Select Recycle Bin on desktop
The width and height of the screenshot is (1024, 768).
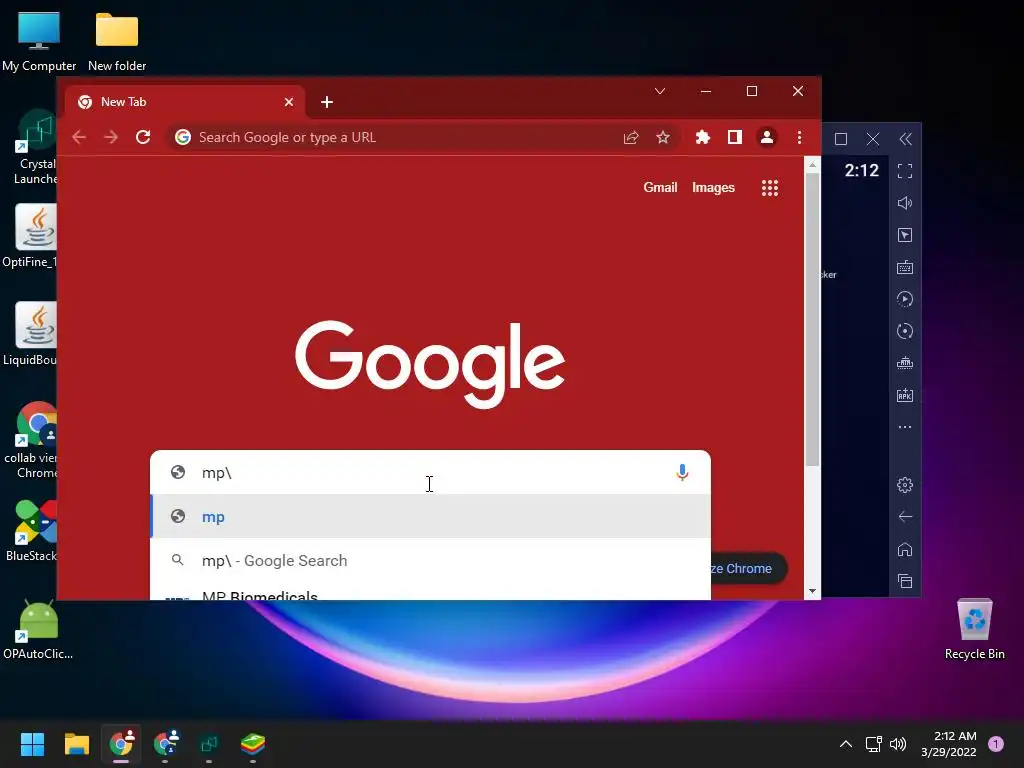974,630
